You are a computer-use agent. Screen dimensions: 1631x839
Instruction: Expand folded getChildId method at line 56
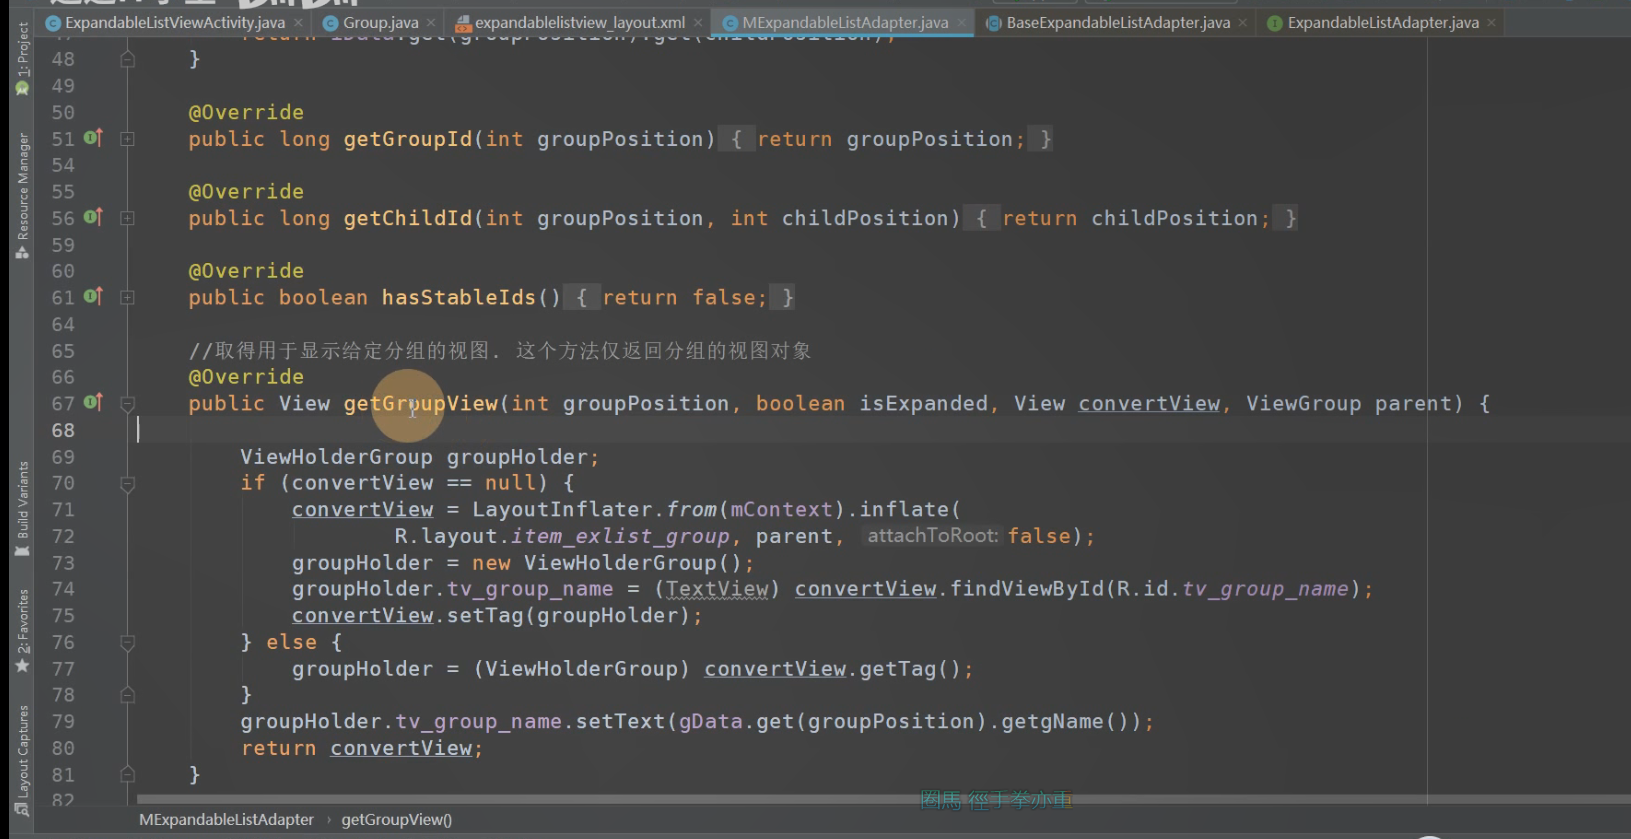128,218
